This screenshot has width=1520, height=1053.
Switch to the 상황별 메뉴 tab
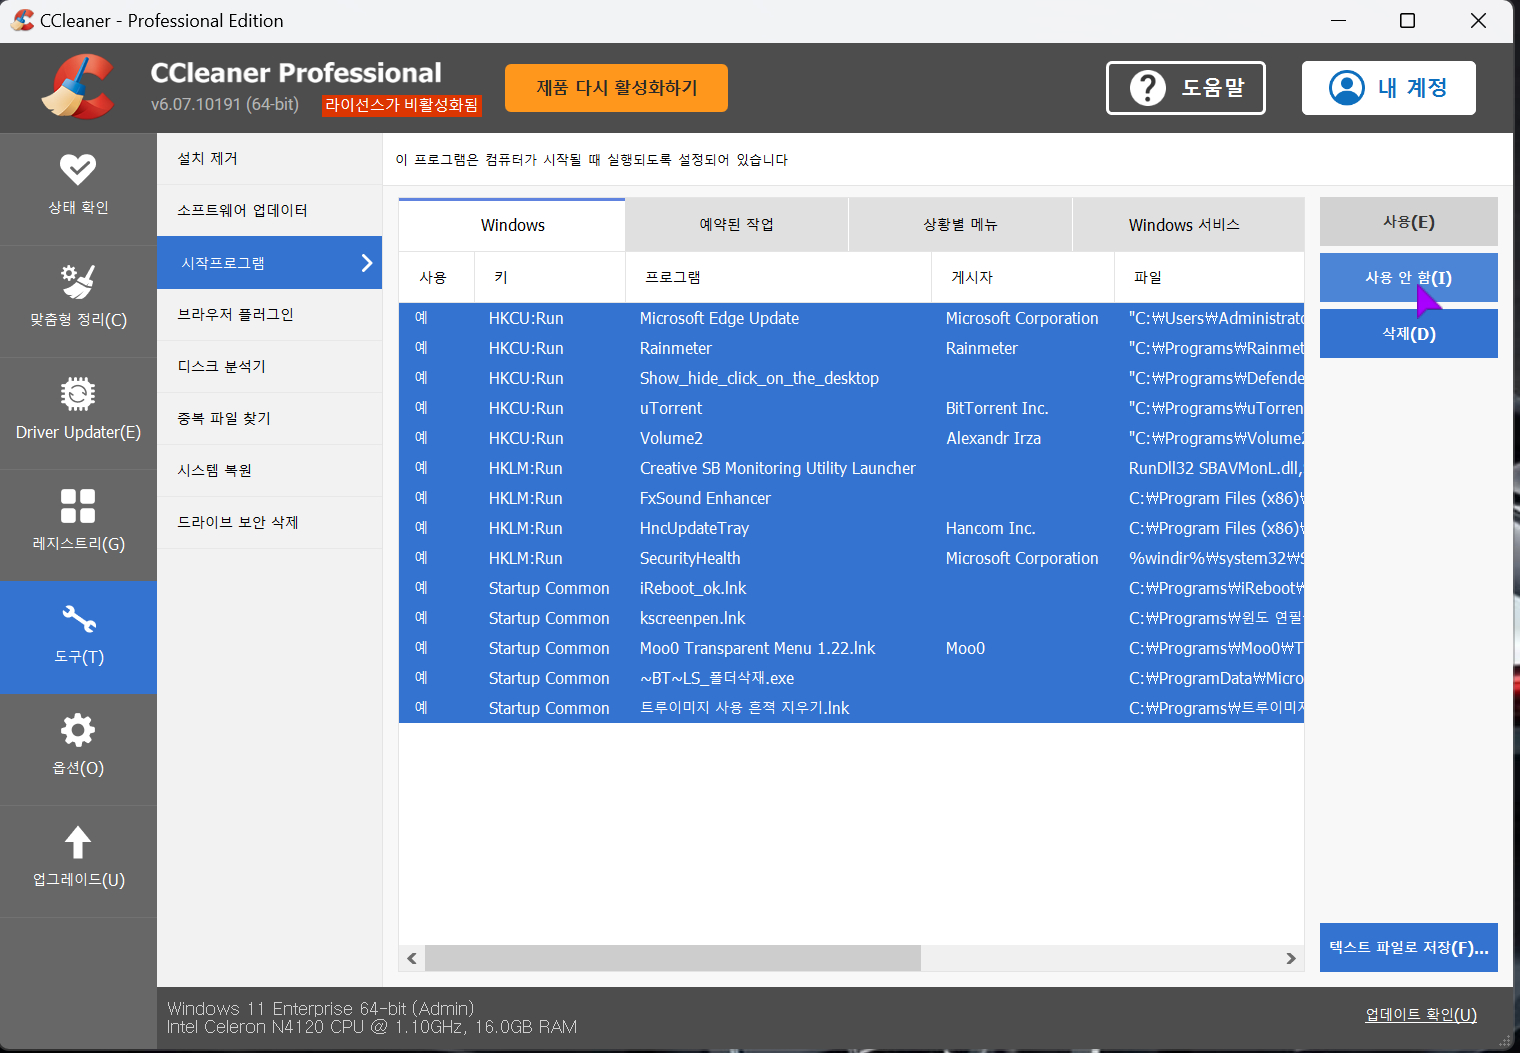pos(960,225)
